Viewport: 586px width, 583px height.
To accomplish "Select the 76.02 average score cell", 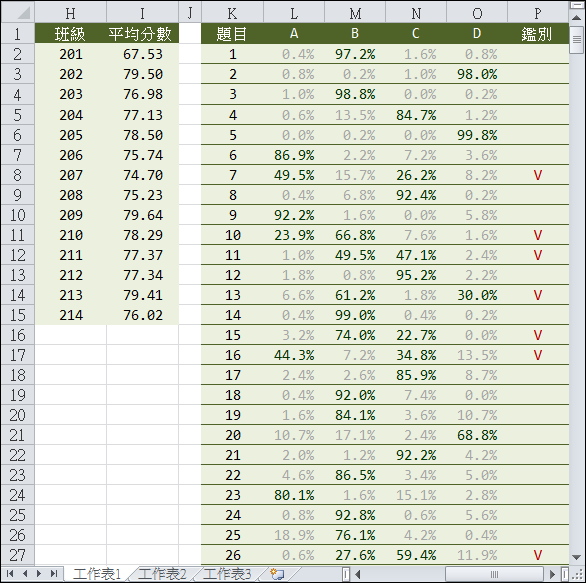I will point(142,315).
